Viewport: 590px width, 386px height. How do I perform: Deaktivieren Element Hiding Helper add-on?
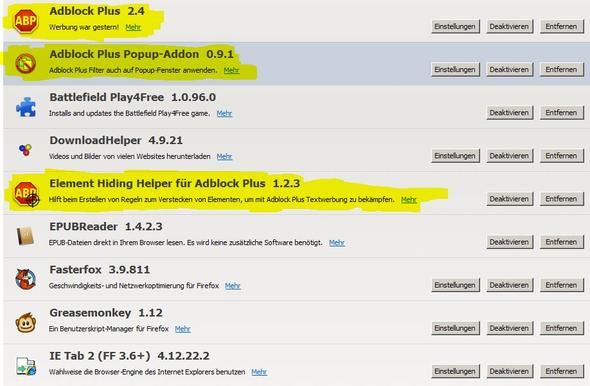click(509, 199)
